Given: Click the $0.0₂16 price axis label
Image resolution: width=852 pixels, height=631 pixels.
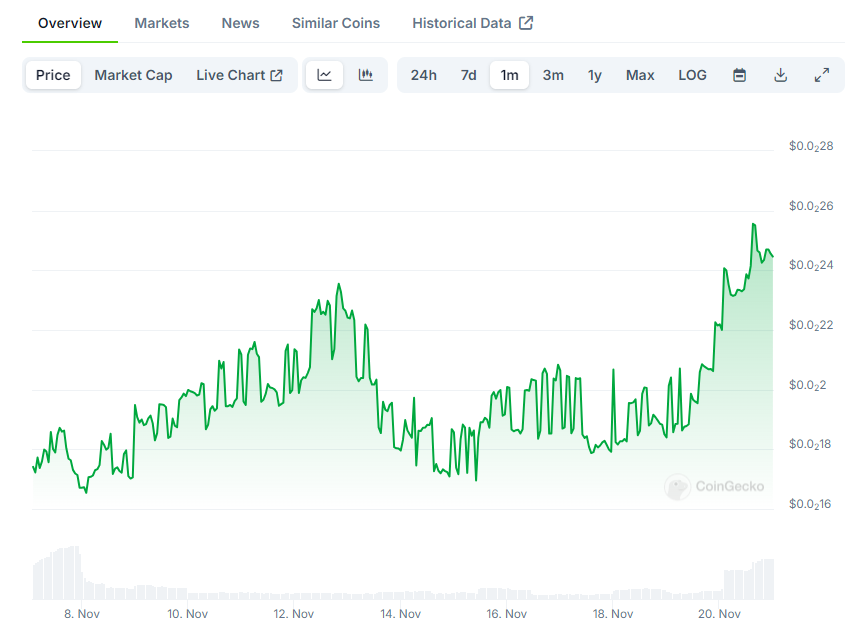Looking at the screenshot, I should pos(810,504).
